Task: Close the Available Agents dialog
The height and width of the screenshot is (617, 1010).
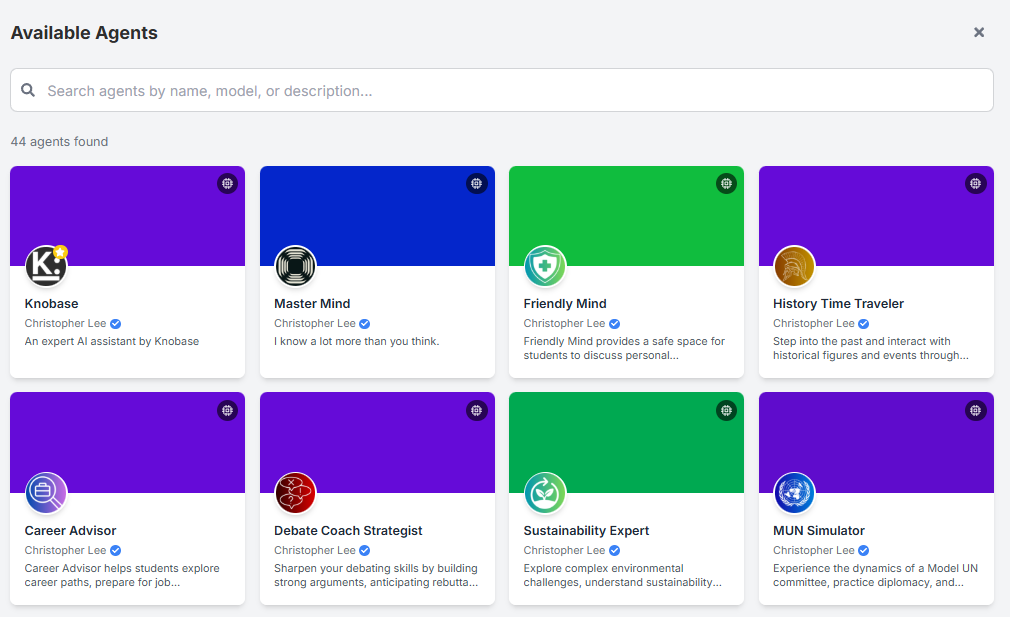Action: pos(979,32)
